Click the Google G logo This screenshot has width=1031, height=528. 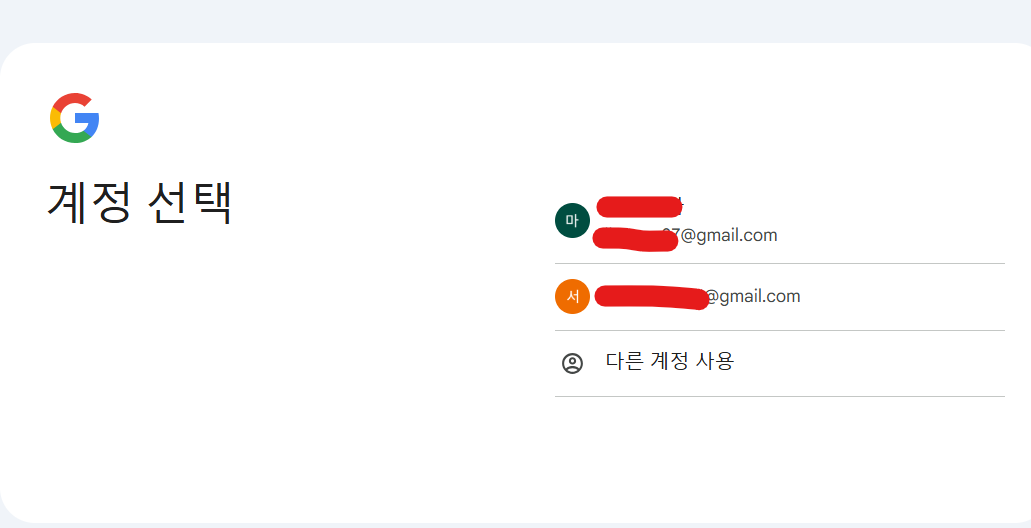tap(74, 118)
